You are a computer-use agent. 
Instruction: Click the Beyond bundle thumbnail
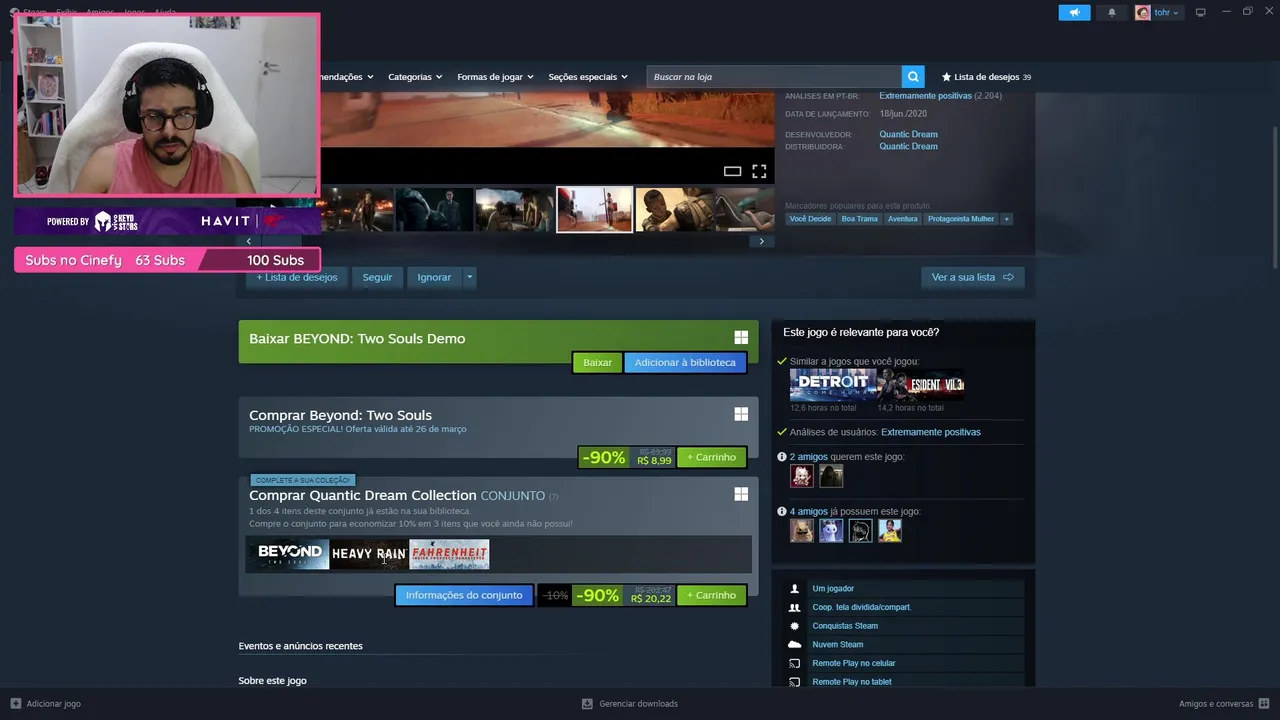[x=289, y=554]
